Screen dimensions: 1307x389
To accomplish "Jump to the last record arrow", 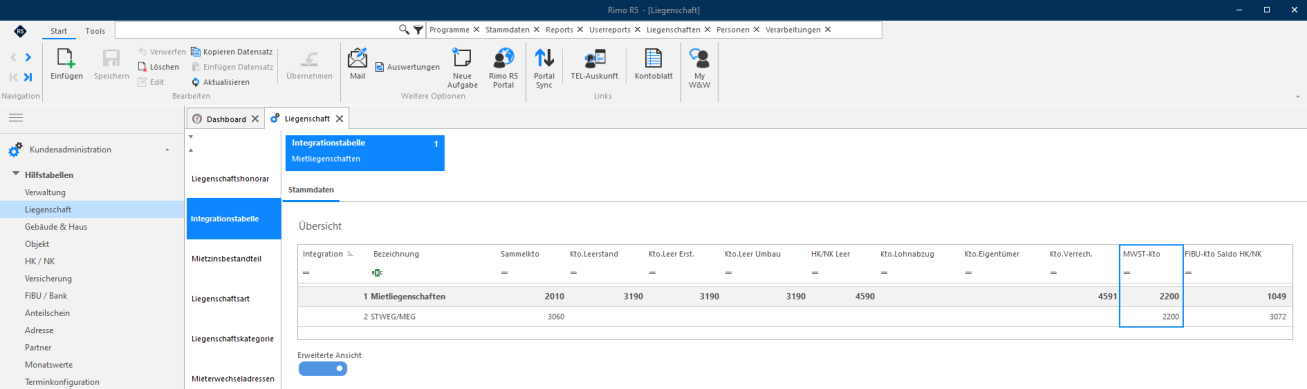I will (x=28, y=77).
